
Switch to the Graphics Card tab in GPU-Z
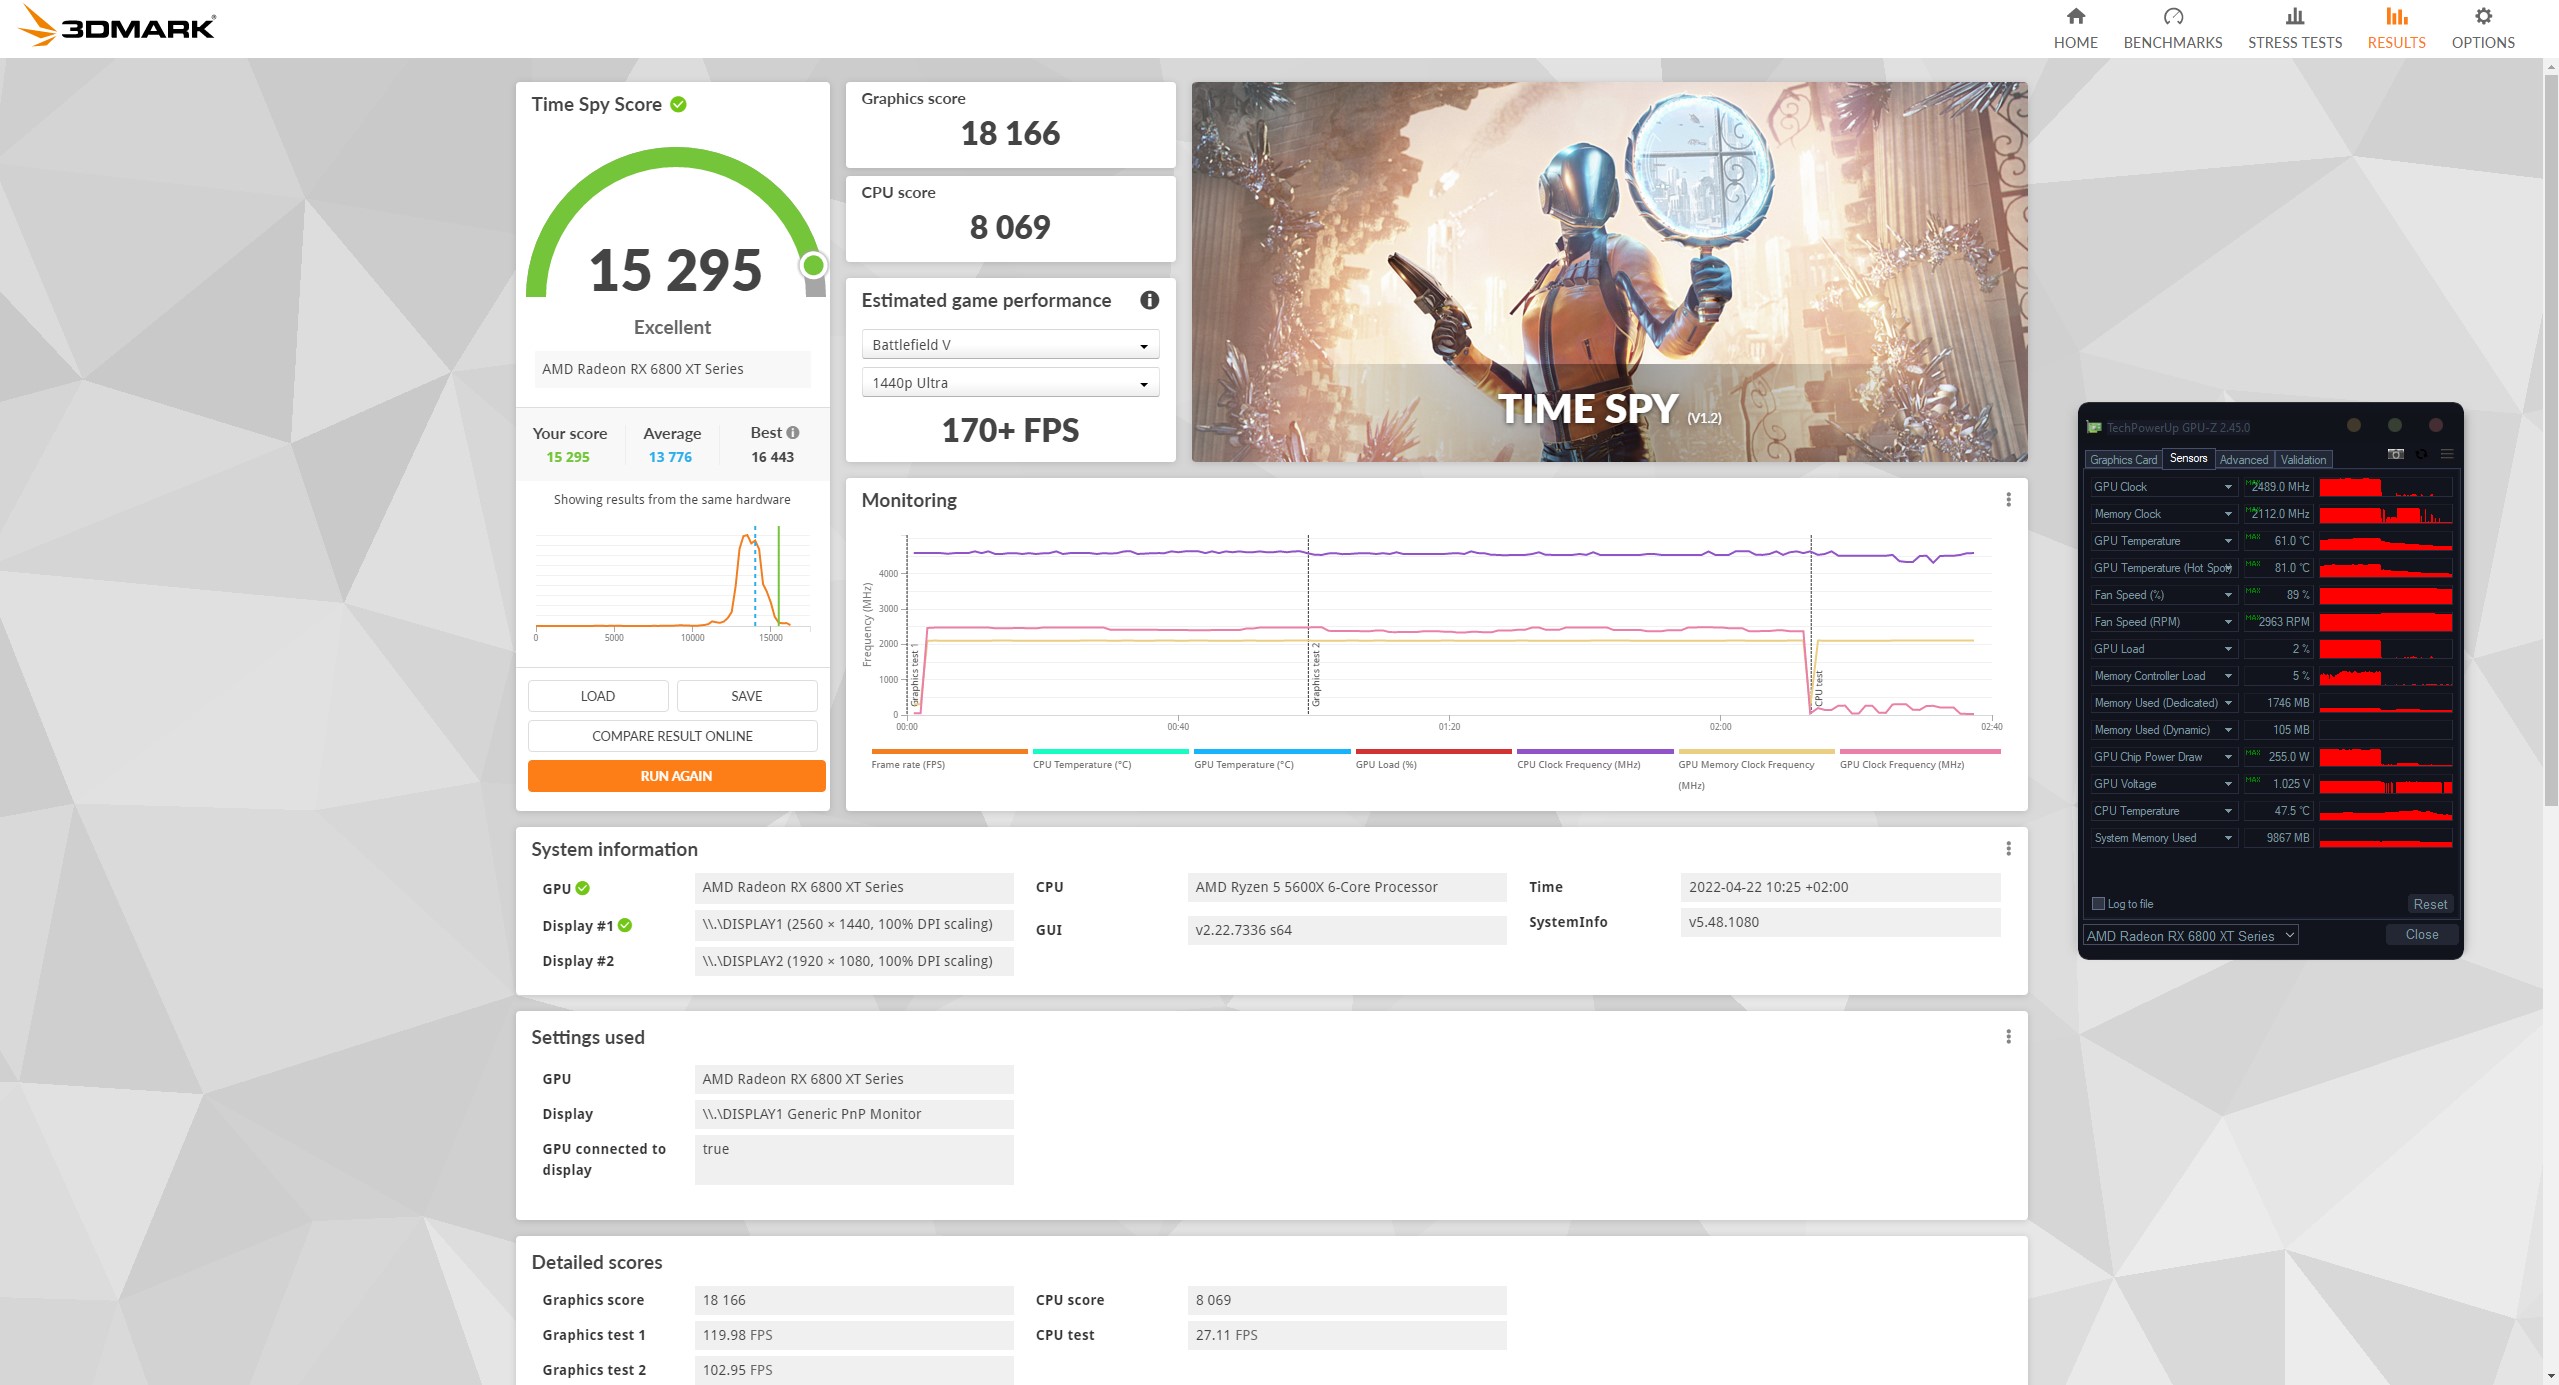coord(2122,459)
